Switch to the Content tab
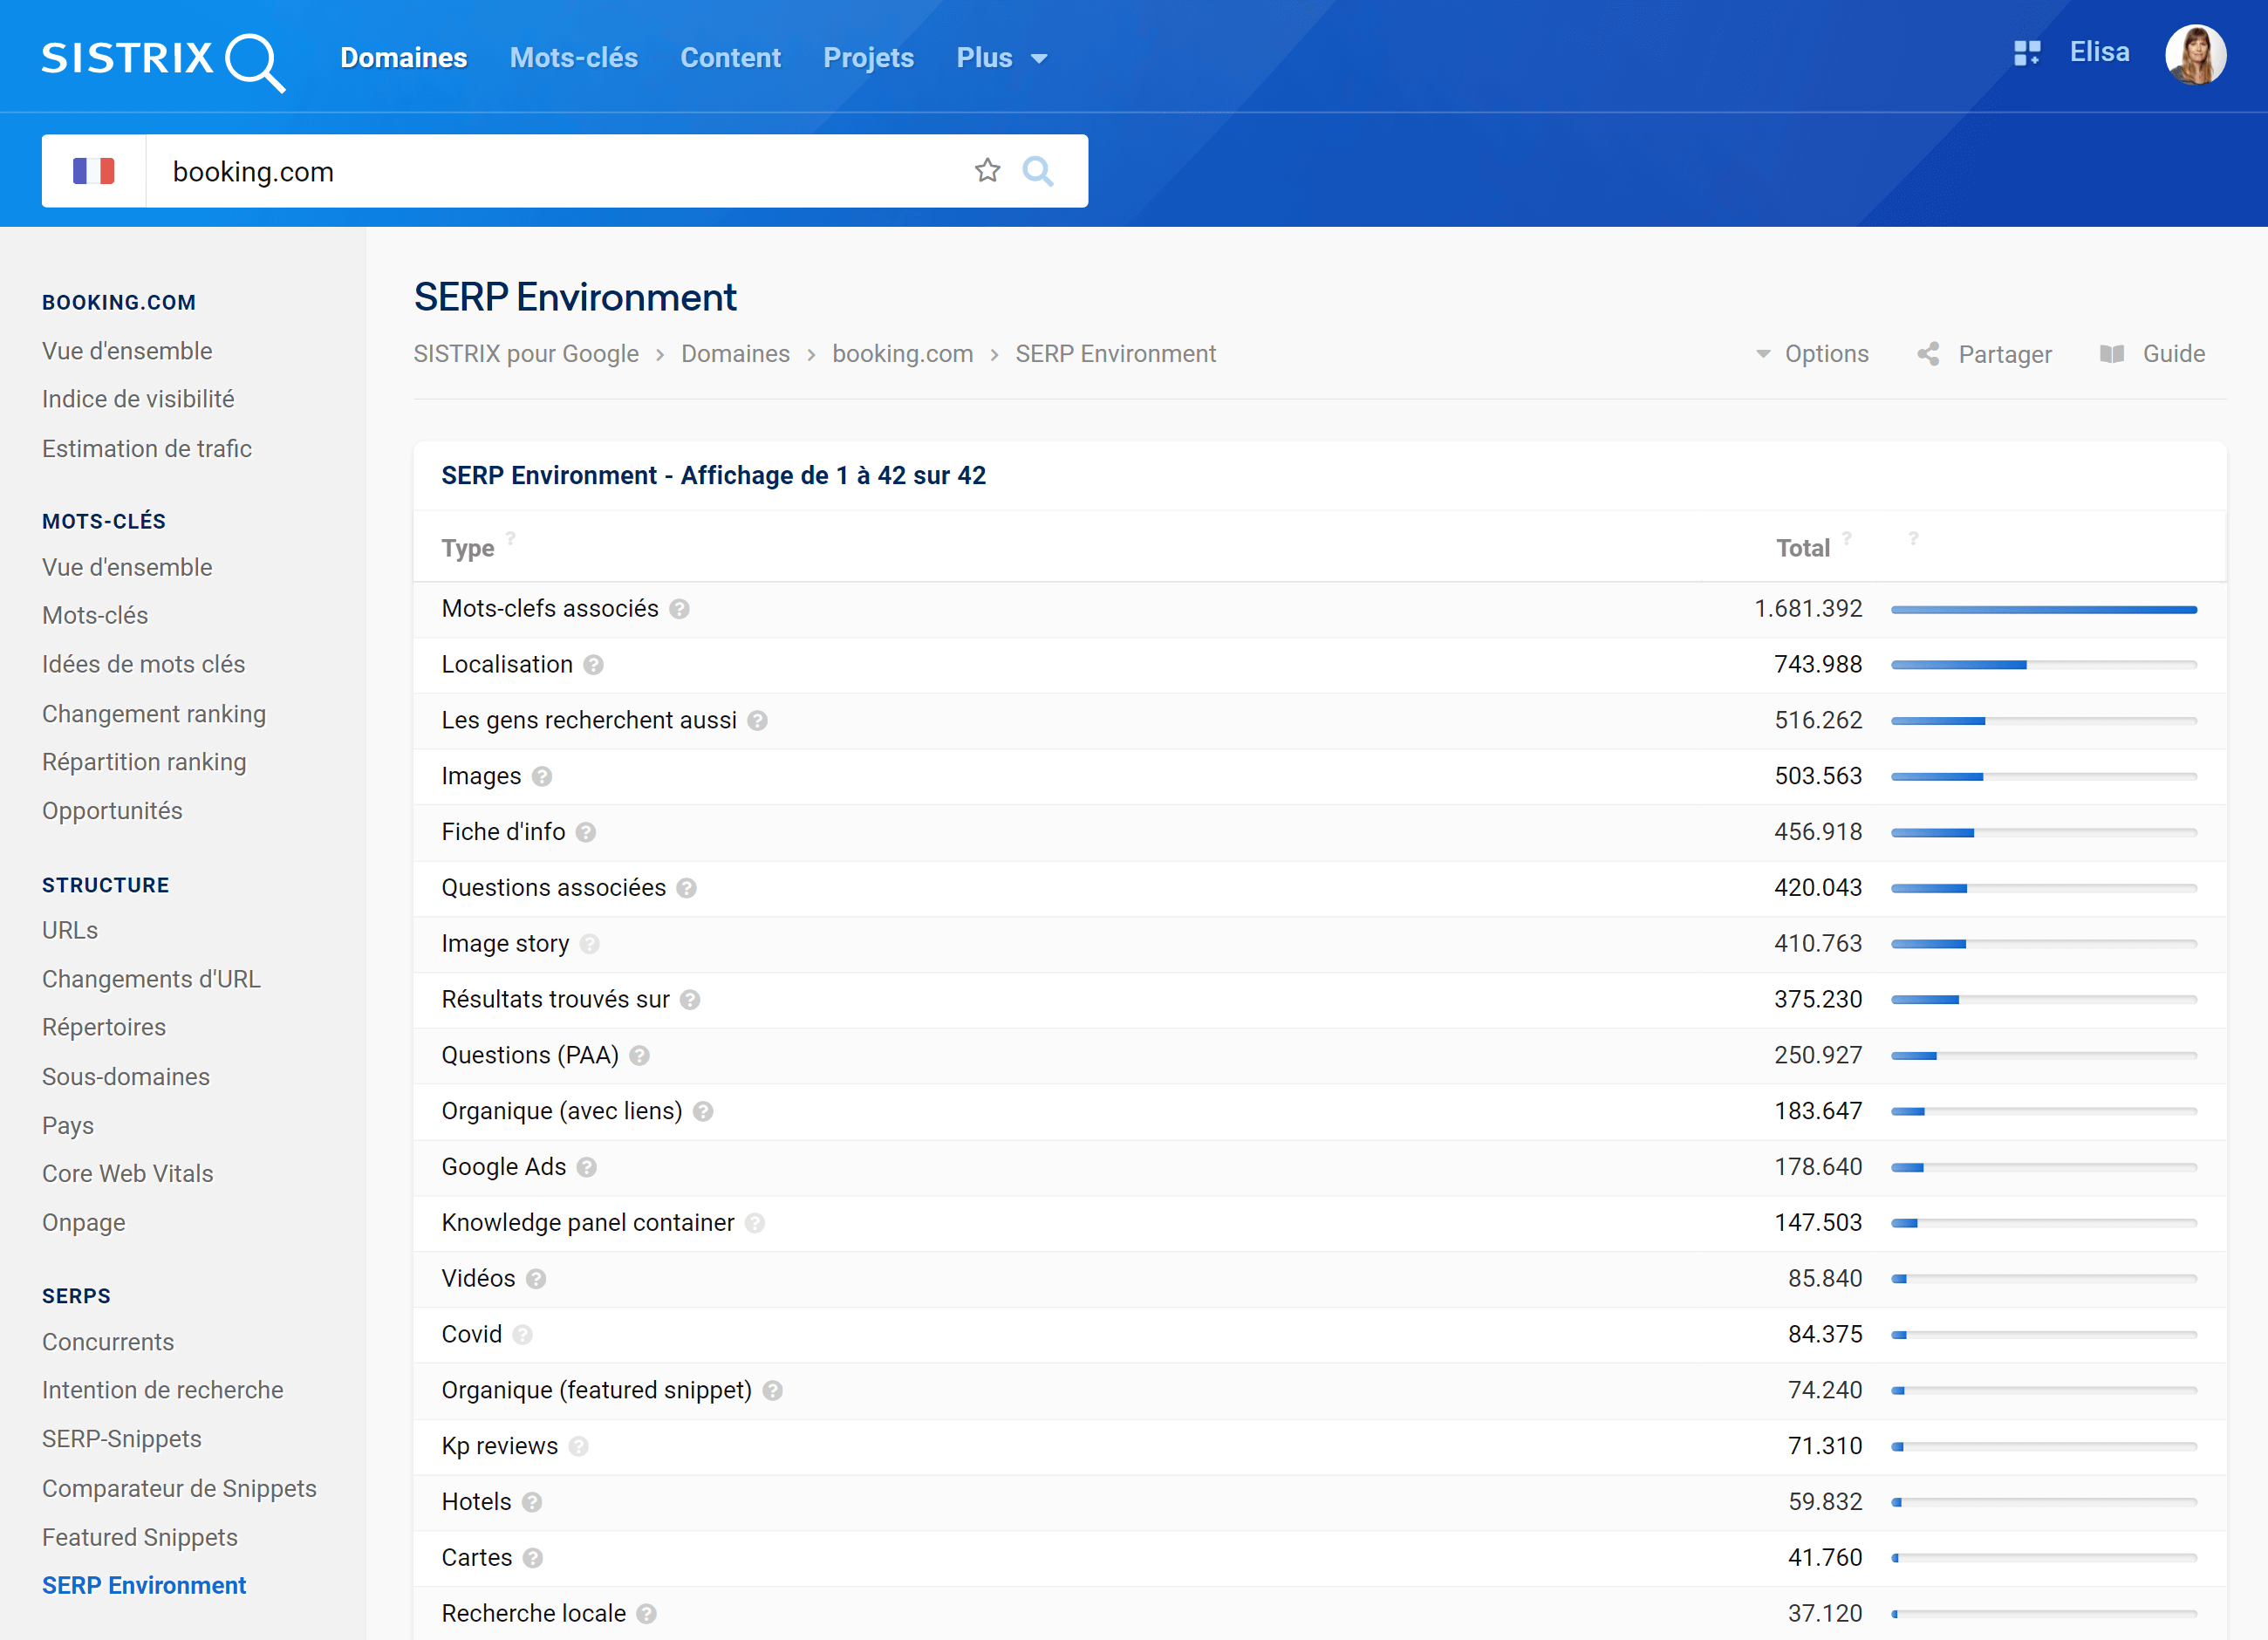The height and width of the screenshot is (1640, 2268). pyautogui.click(x=730, y=58)
